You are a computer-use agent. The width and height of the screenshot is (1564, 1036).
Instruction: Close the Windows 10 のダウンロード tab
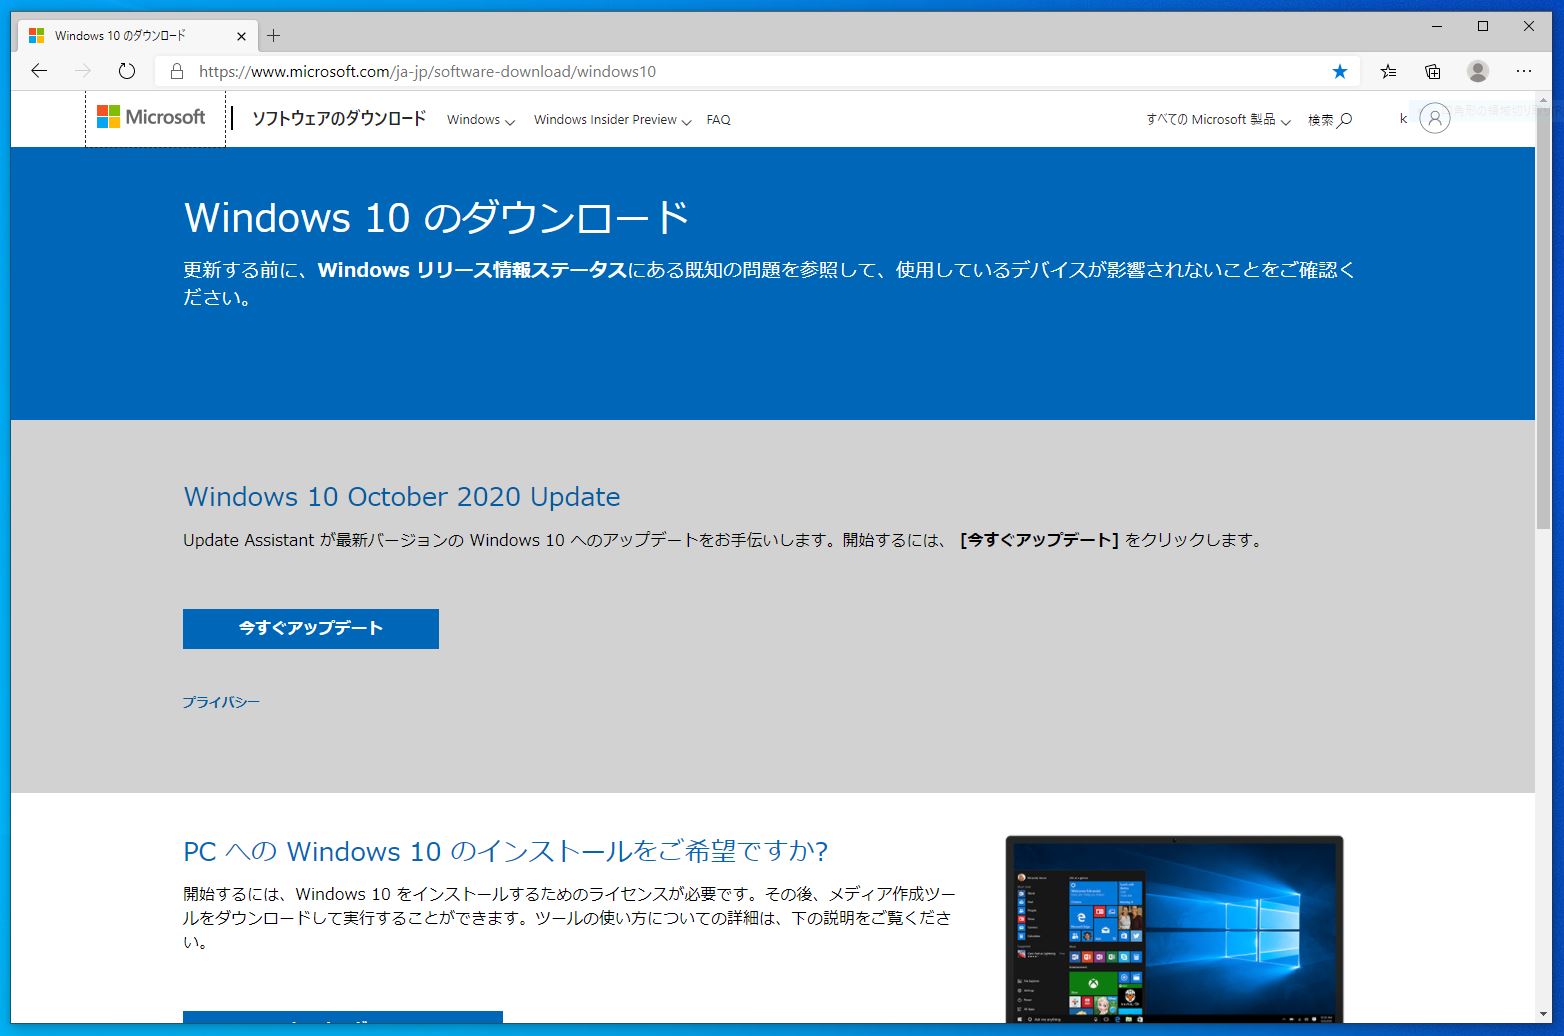(x=241, y=36)
